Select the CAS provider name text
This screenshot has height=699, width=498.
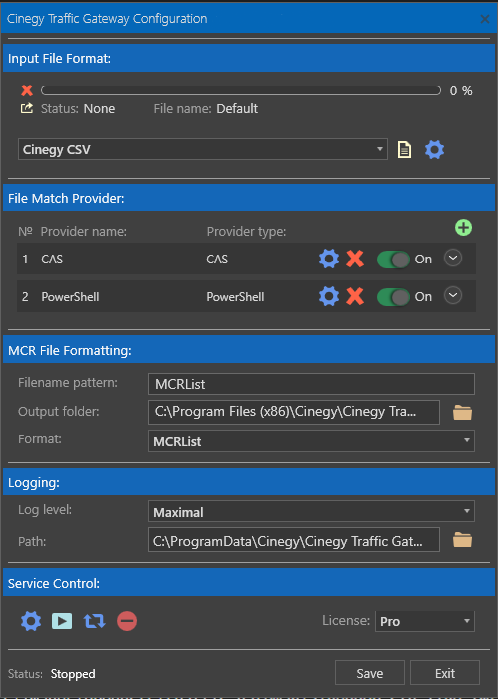coord(52,259)
